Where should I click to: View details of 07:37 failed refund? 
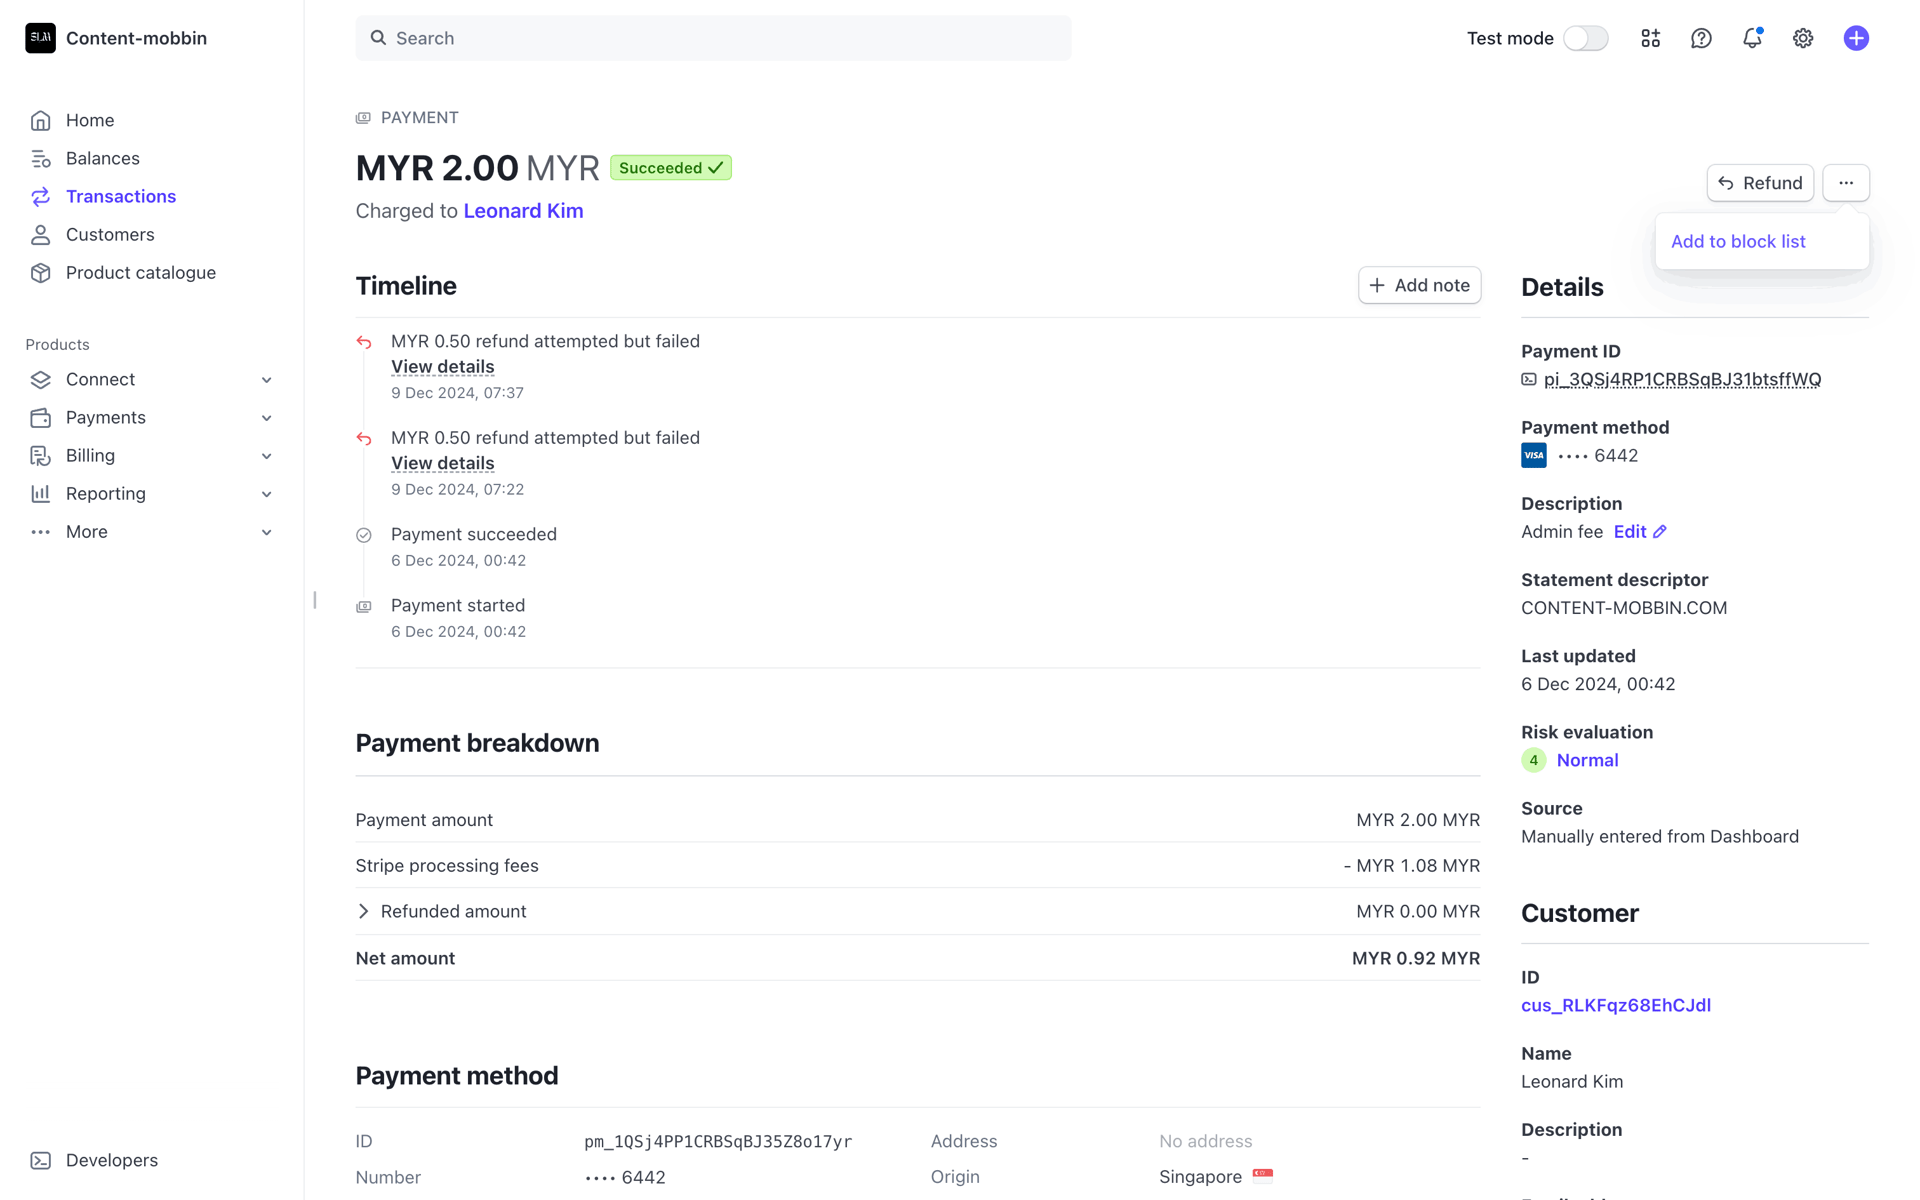[x=442, y=367]
